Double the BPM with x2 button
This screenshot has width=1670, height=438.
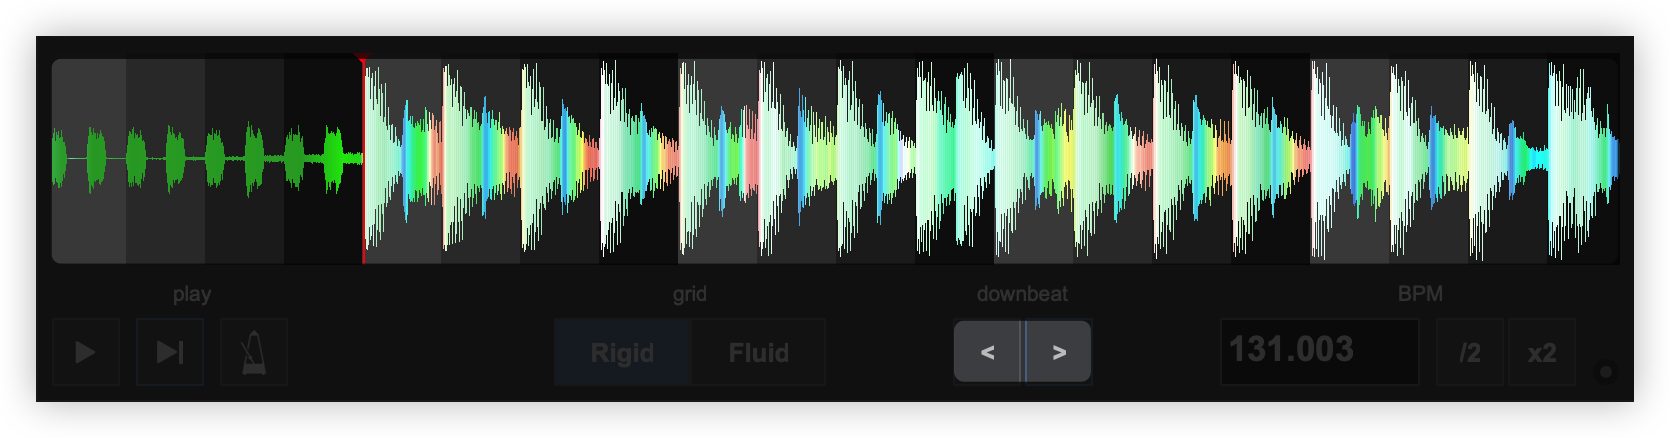point(1541,352)
